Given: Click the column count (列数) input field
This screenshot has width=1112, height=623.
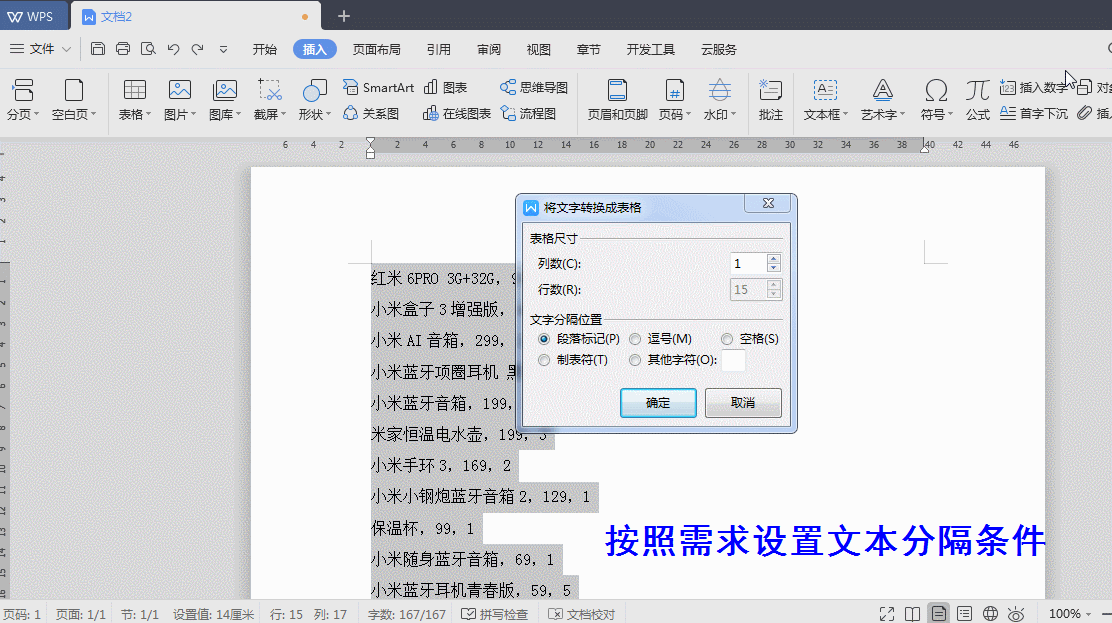Looking at the screenshot, I should click(x=748, y=263).
